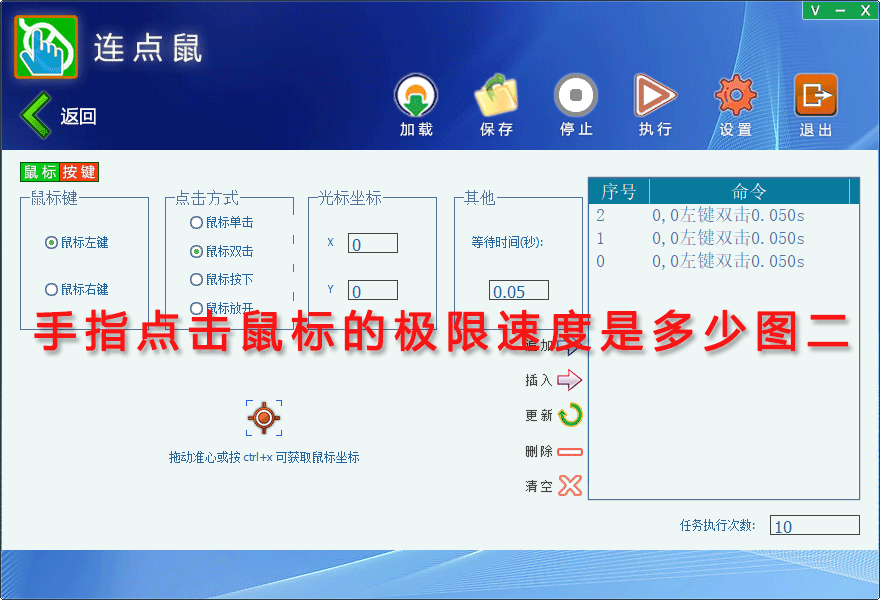The height and width of the screenshot is (600, 880).
Task: Click the 序号 column header
Action: point(619,191)
